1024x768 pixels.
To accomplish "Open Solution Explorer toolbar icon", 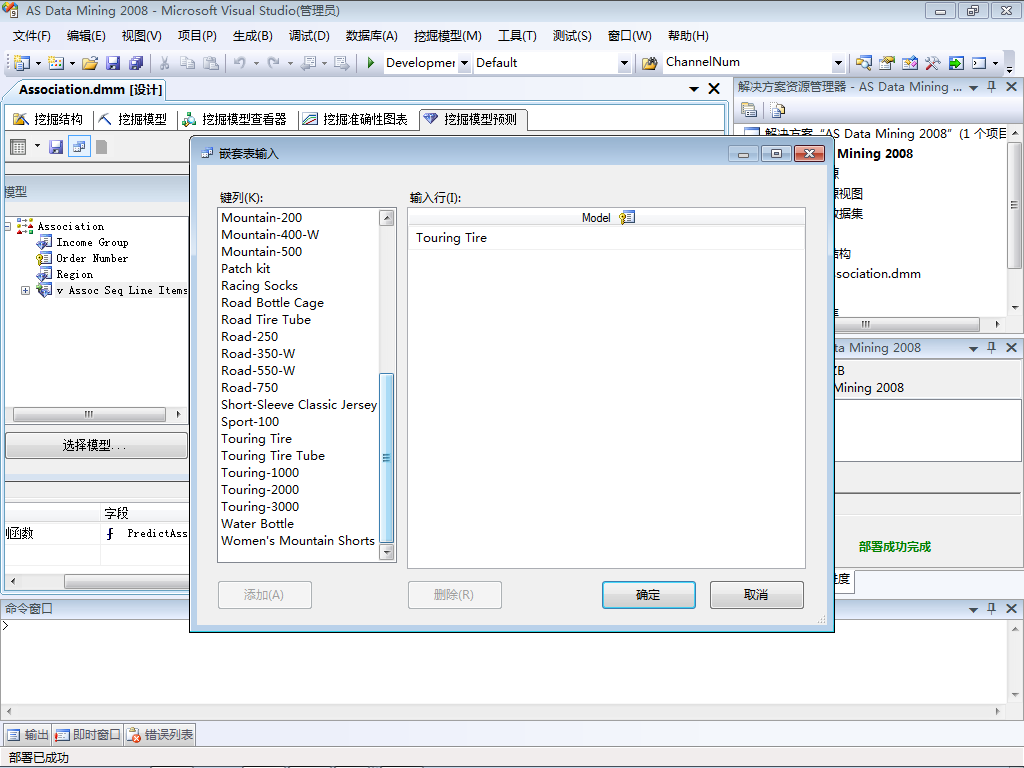I will pos(863,63).
